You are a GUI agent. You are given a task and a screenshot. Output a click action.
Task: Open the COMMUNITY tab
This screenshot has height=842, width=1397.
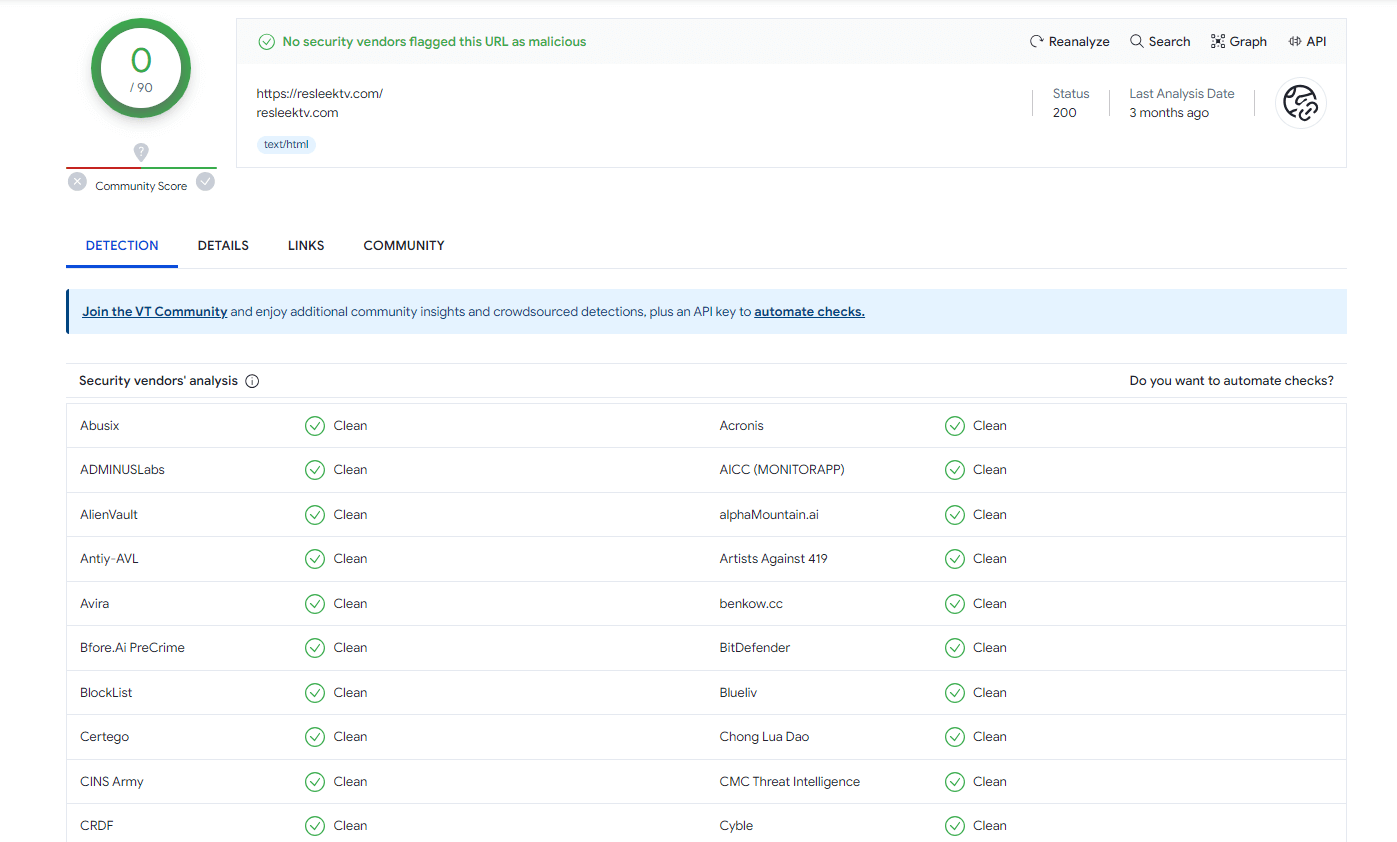[404, 245]
